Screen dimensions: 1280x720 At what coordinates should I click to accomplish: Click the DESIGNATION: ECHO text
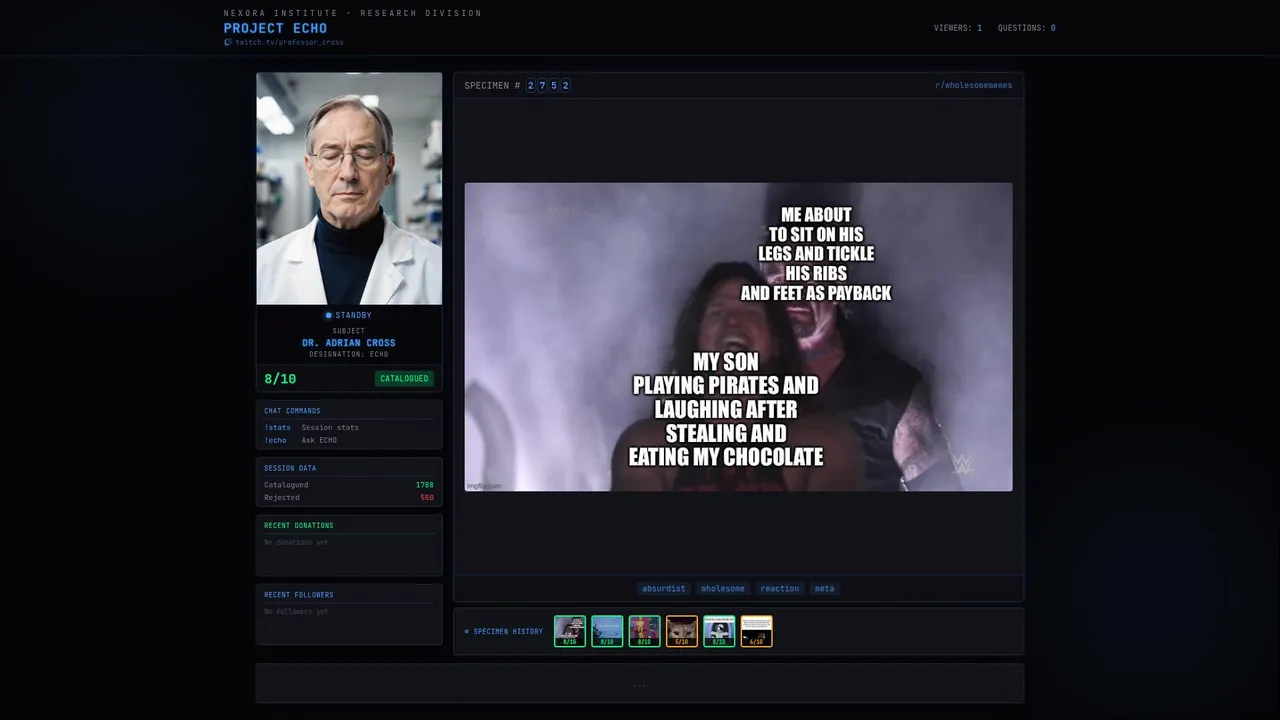pos(349,354)
